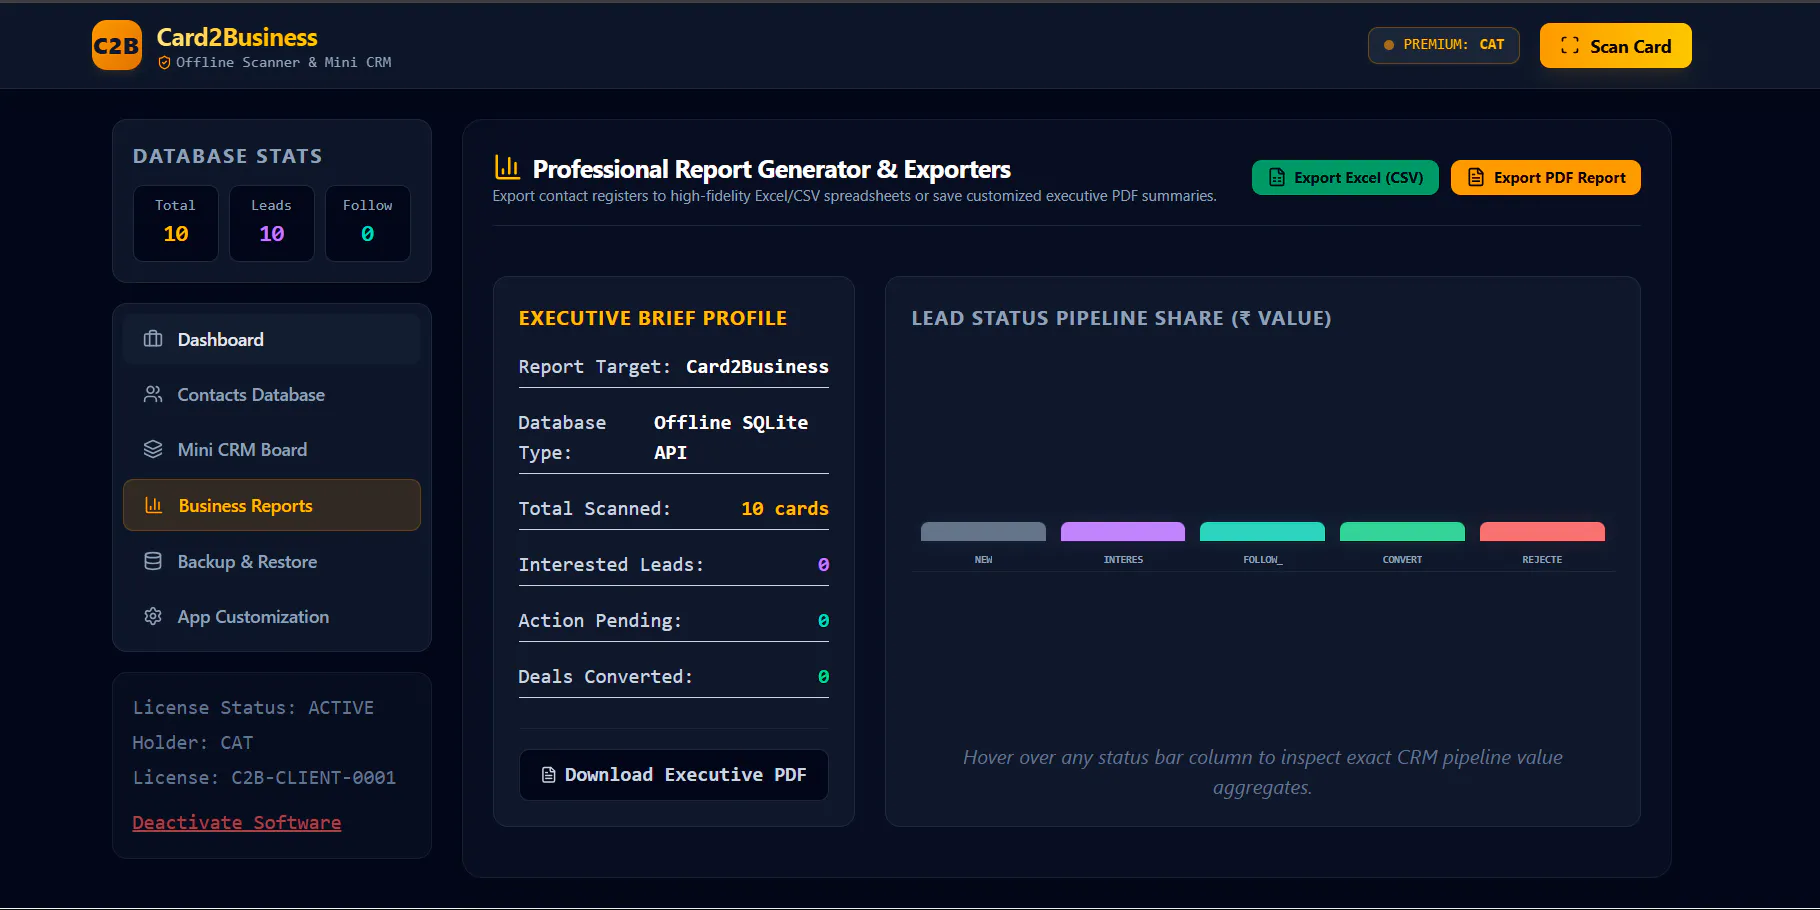Open App Customization settings
Image resolution: width=1820 pixels, height=910 pixels.
[x=272, y=616]
